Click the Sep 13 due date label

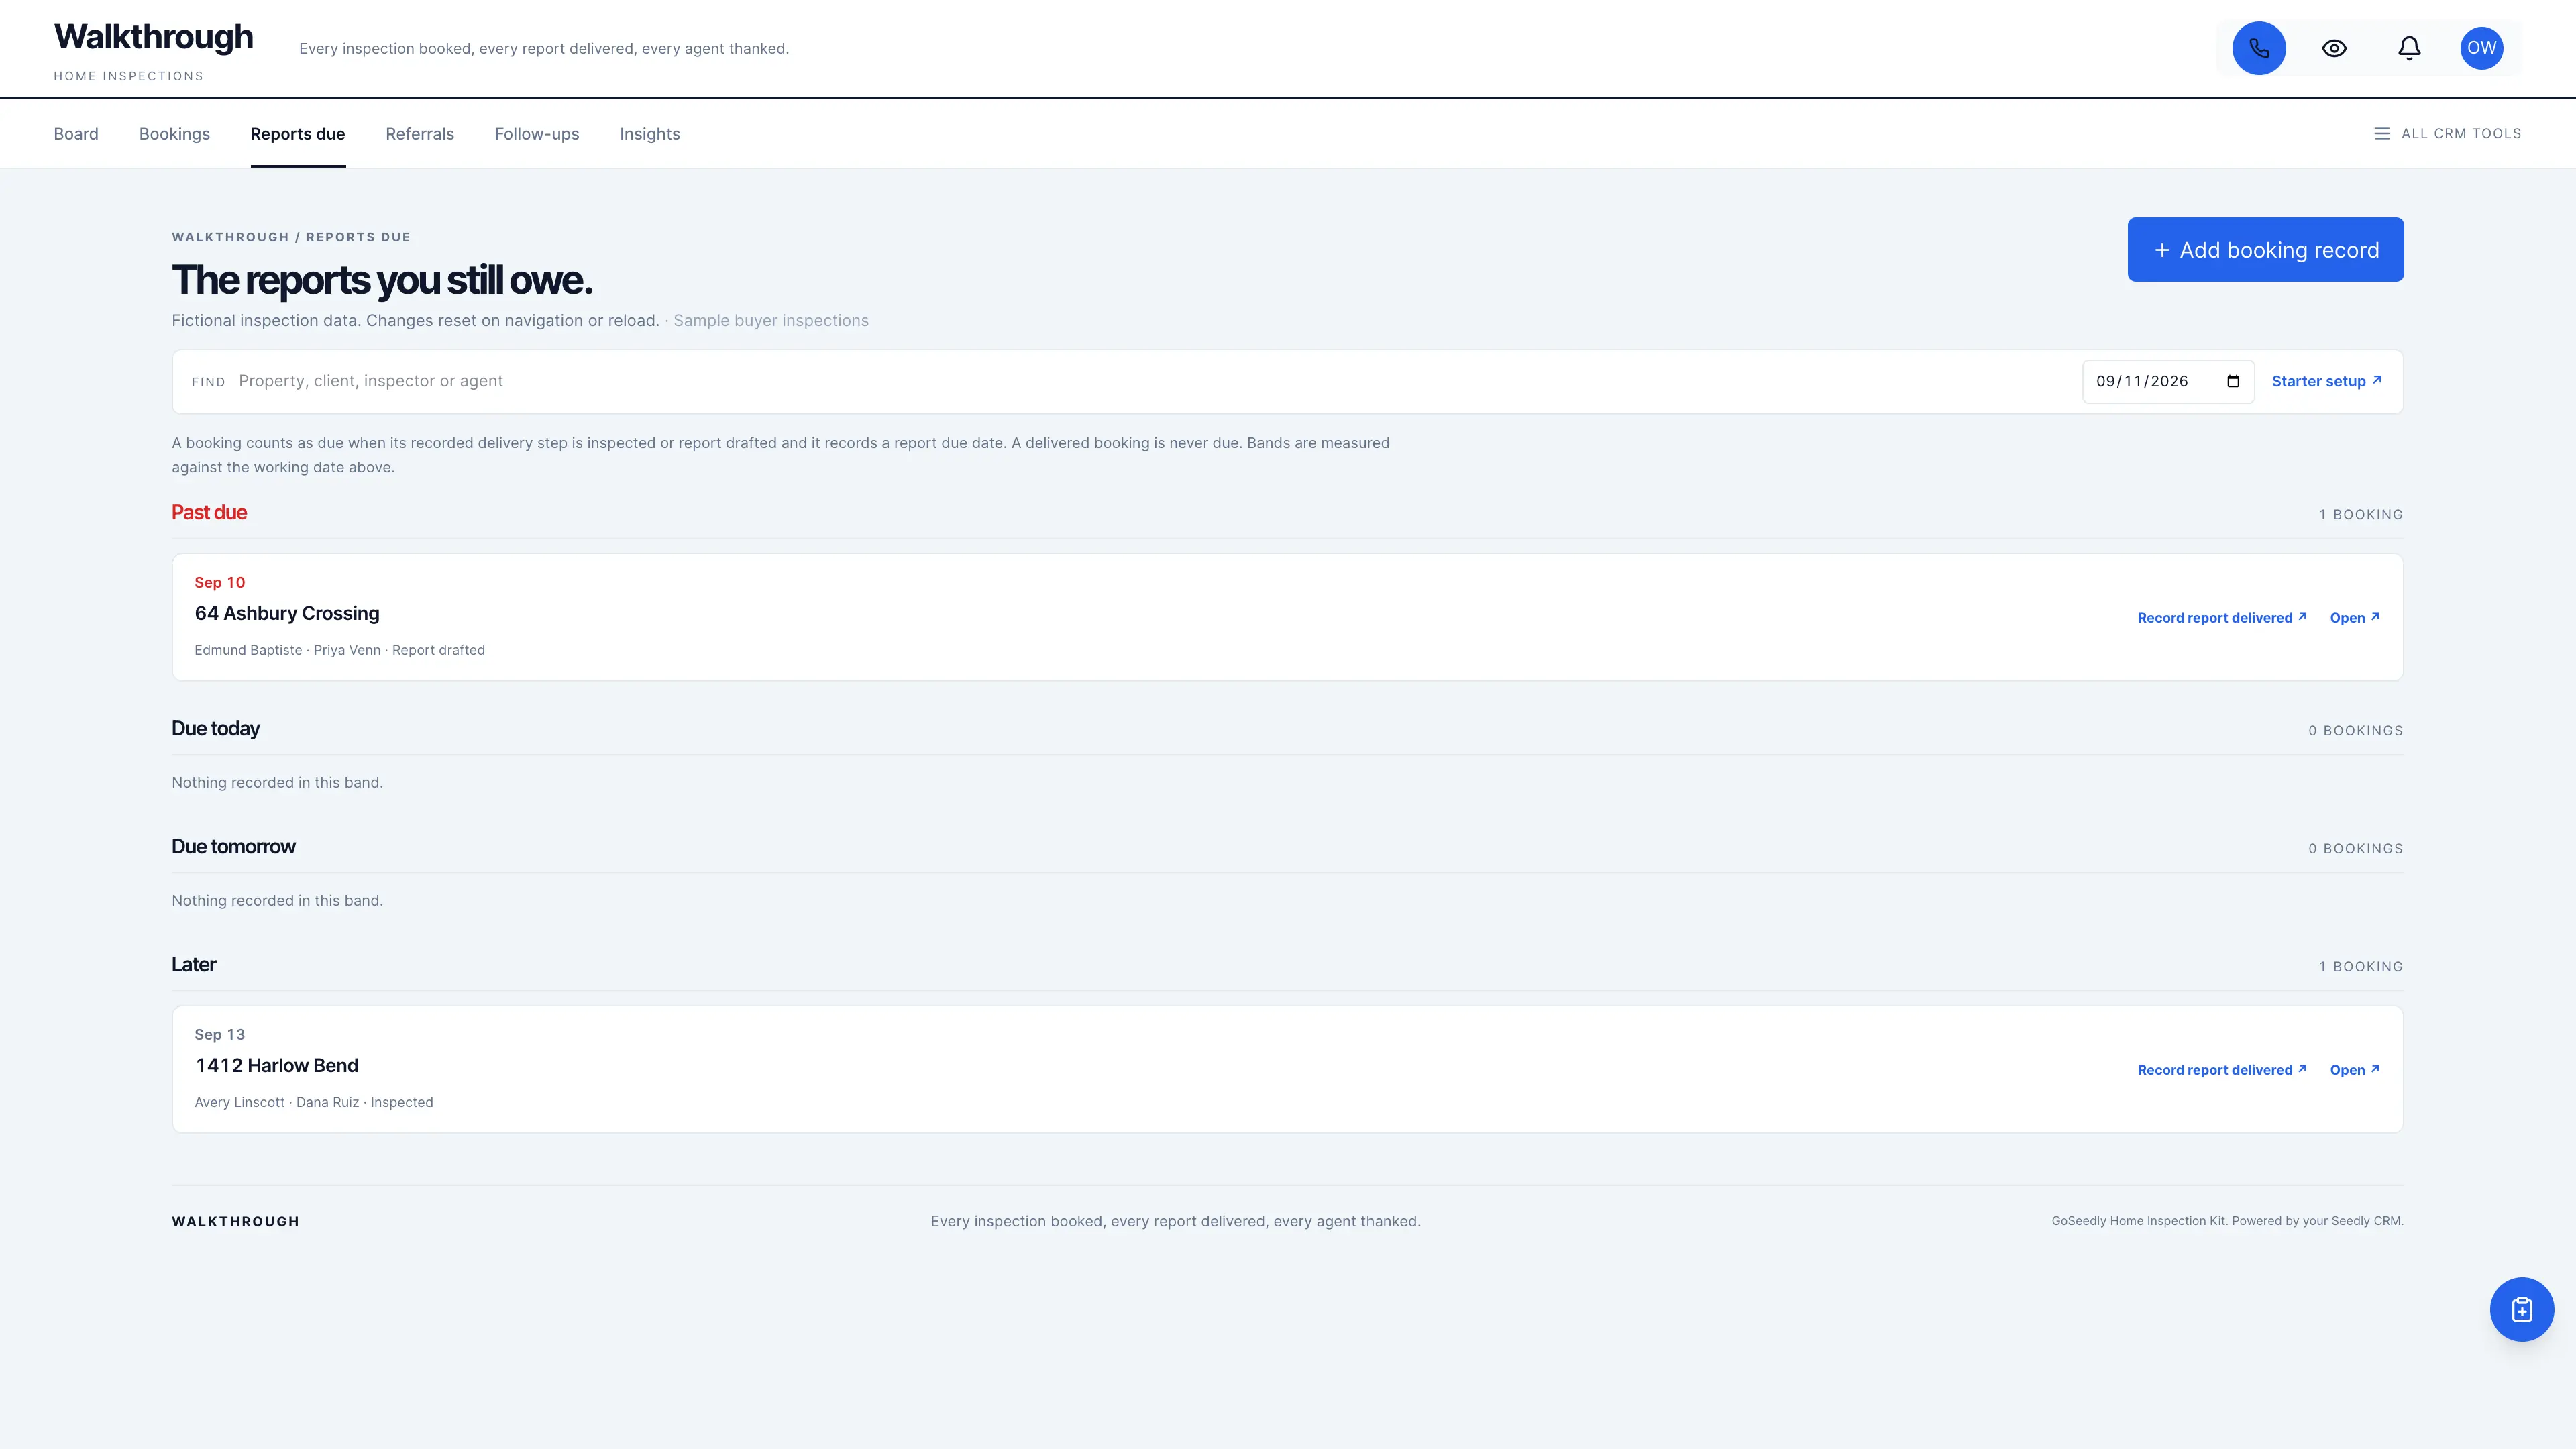pyautogui.click(x=220, y=1034)
